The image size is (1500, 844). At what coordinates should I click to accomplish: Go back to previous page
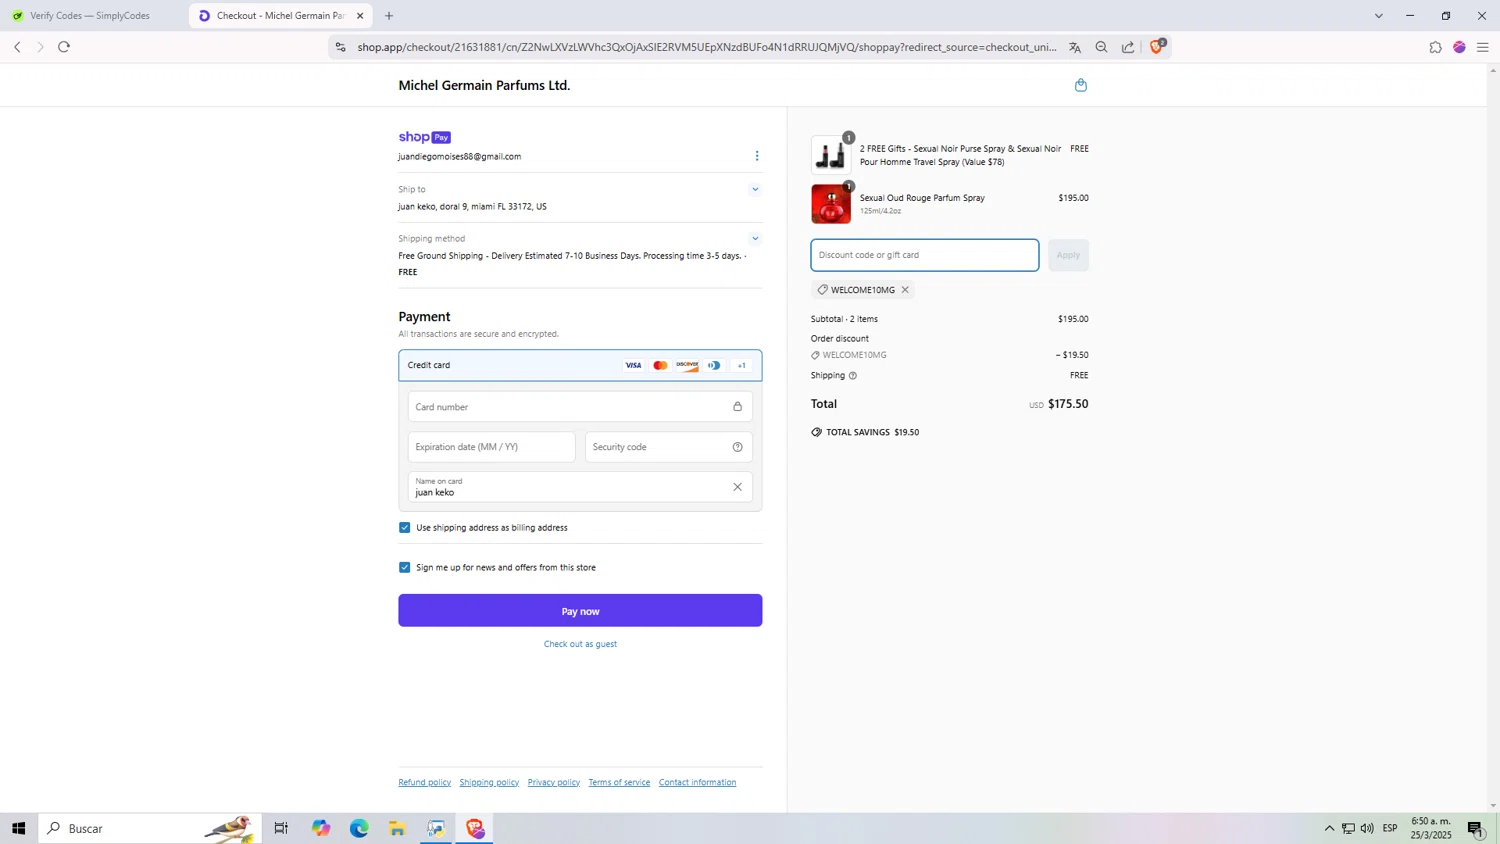point(17,47)
